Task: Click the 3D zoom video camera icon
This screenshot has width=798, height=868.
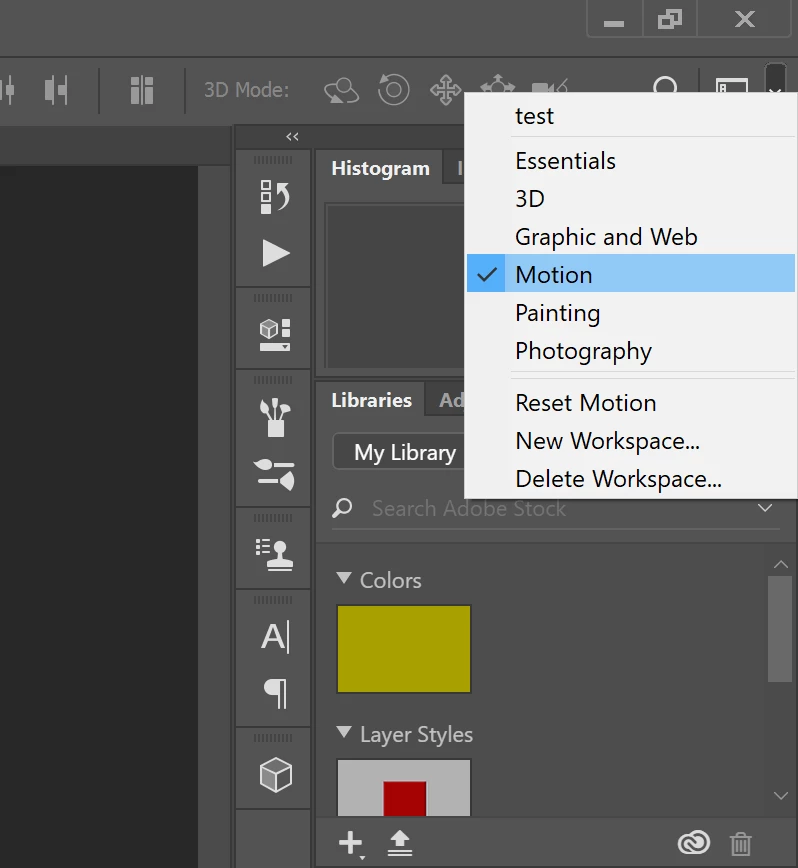Action: 550,86
